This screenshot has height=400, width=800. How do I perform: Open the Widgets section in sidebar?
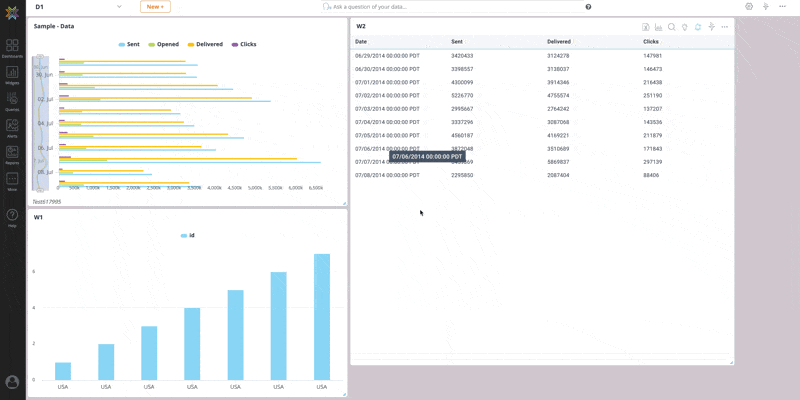click(12, 74)
